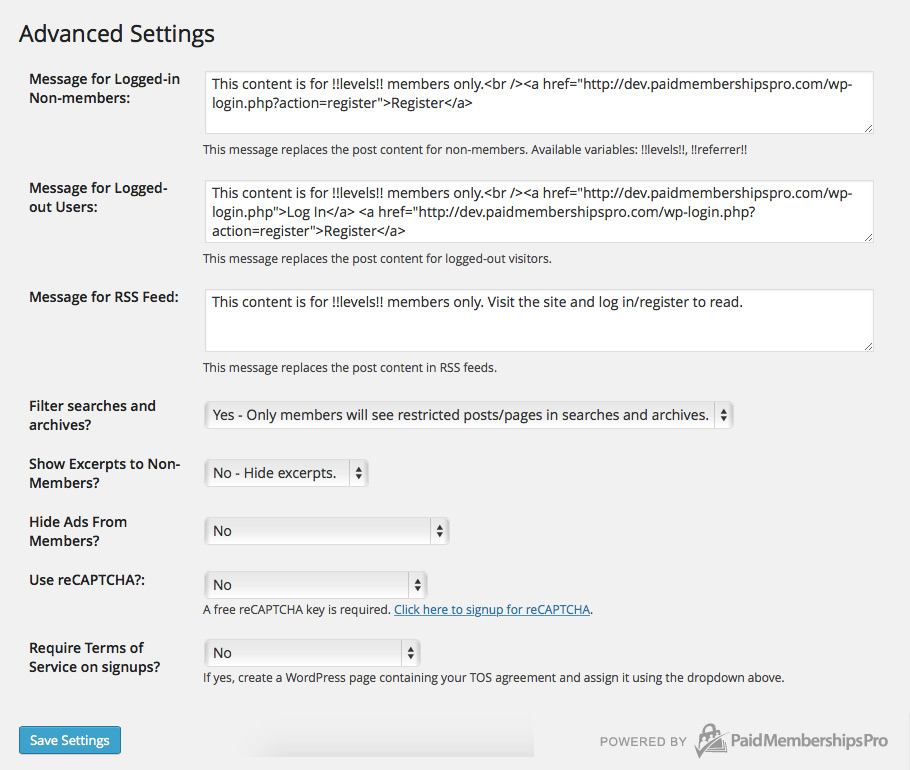The width and height of the screenshot is (910, 770).
Task: Click the Message for Logged-in Non-members label
Action: 104,88
